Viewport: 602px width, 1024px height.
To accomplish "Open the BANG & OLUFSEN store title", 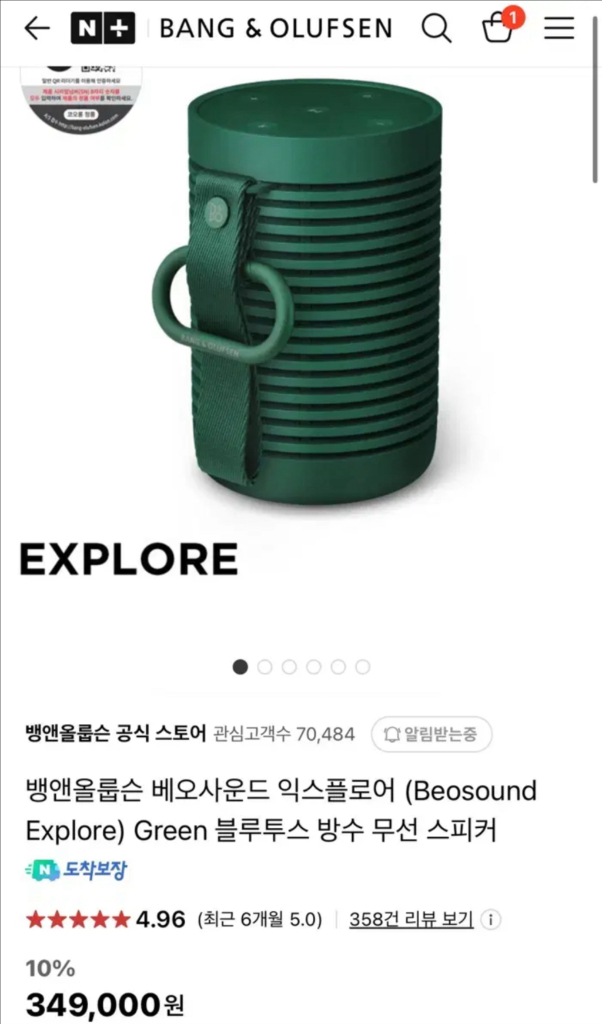I will (x=276, y=29).
